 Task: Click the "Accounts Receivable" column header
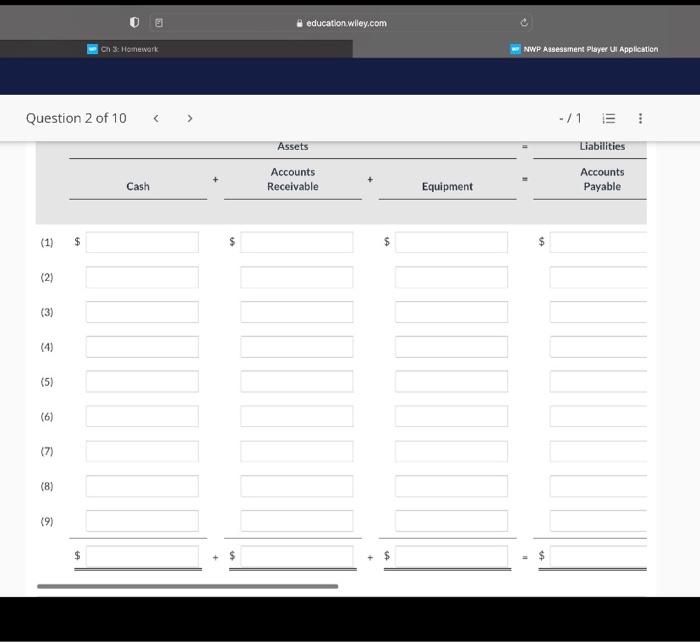pyautogui.click(x=293, y=179)
